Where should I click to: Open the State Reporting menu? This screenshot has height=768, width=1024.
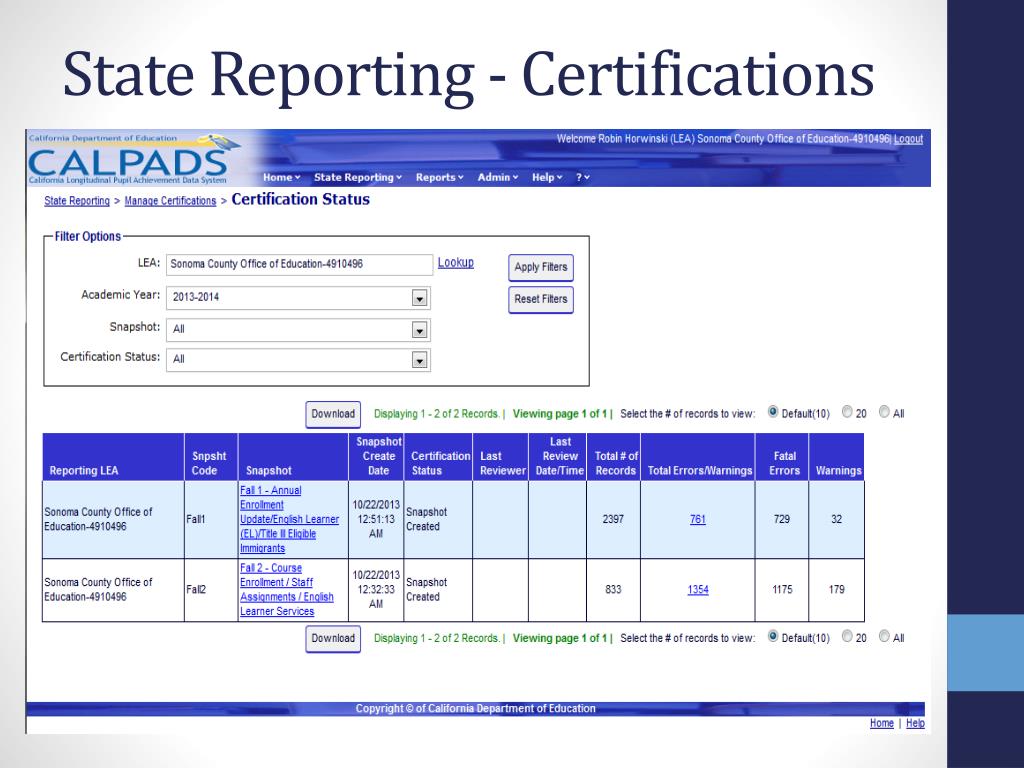click(358, 177)
